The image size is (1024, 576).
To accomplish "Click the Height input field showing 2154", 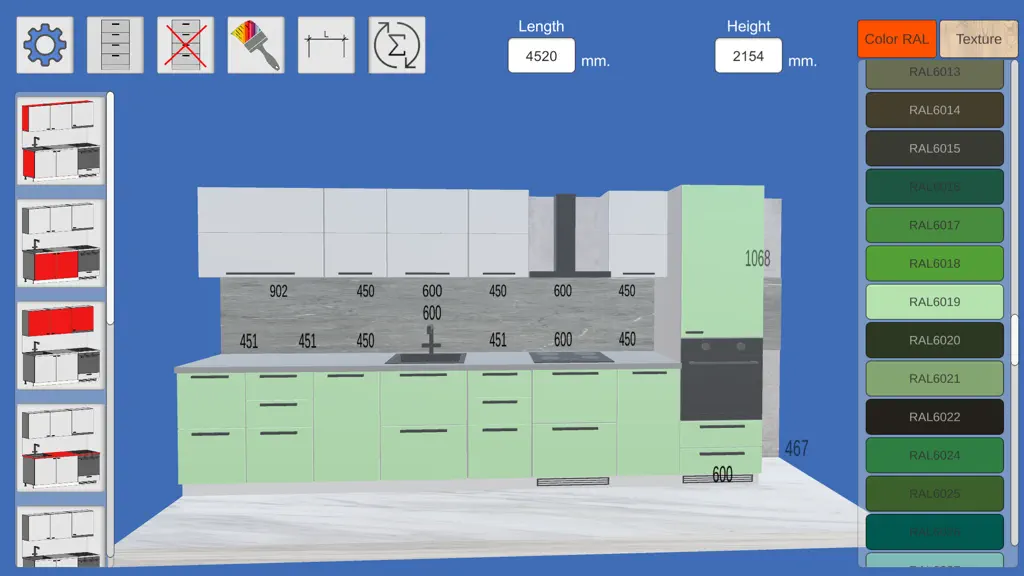I will [748, 56].
